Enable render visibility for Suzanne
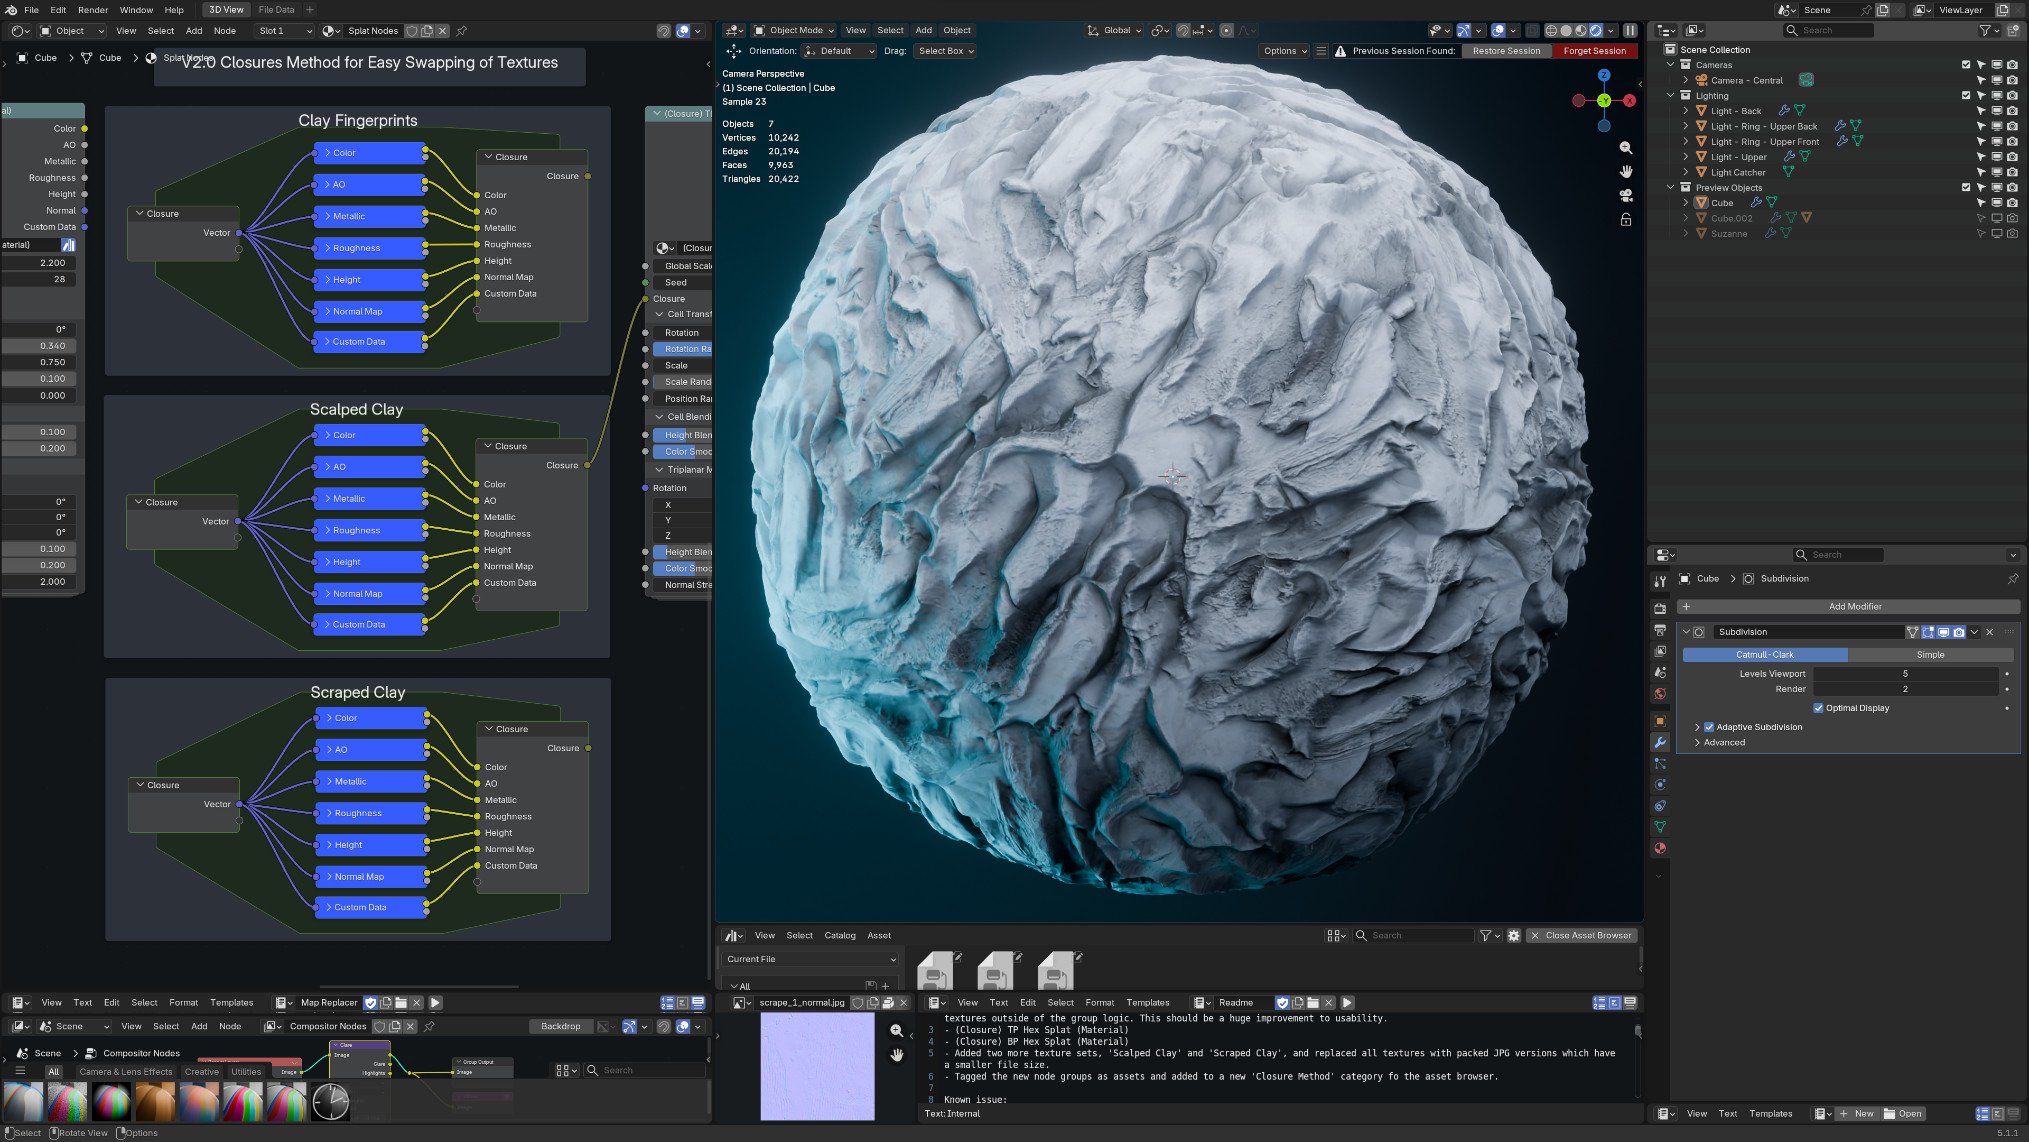 [x=2012, y=234]
